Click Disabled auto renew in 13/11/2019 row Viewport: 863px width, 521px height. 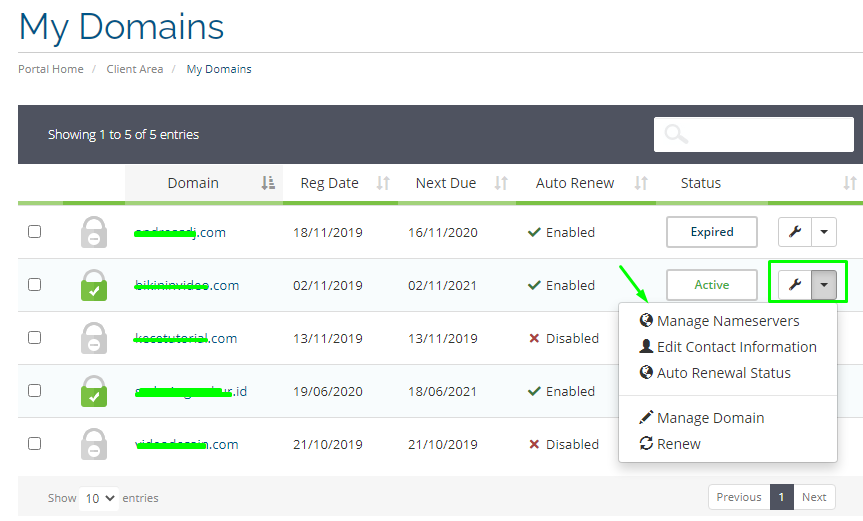[x=564, y=338]
